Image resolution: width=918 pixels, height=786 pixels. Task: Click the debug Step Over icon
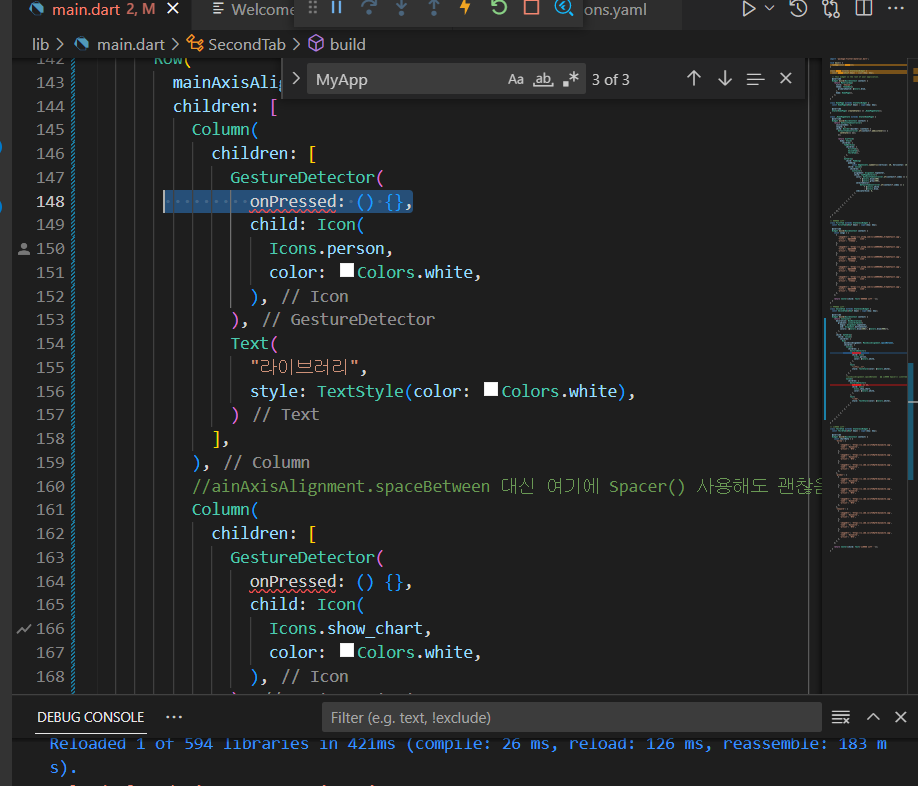369,8
